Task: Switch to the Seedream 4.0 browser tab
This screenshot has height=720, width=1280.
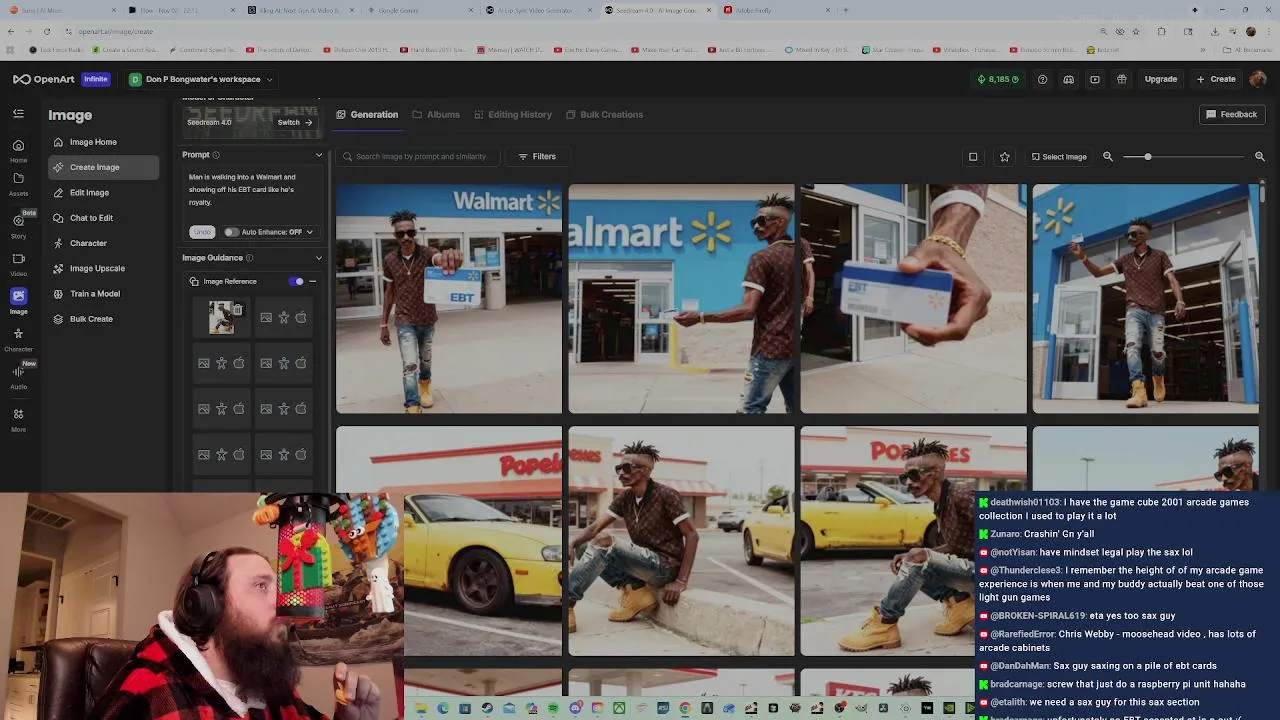Action: (656, 10)
